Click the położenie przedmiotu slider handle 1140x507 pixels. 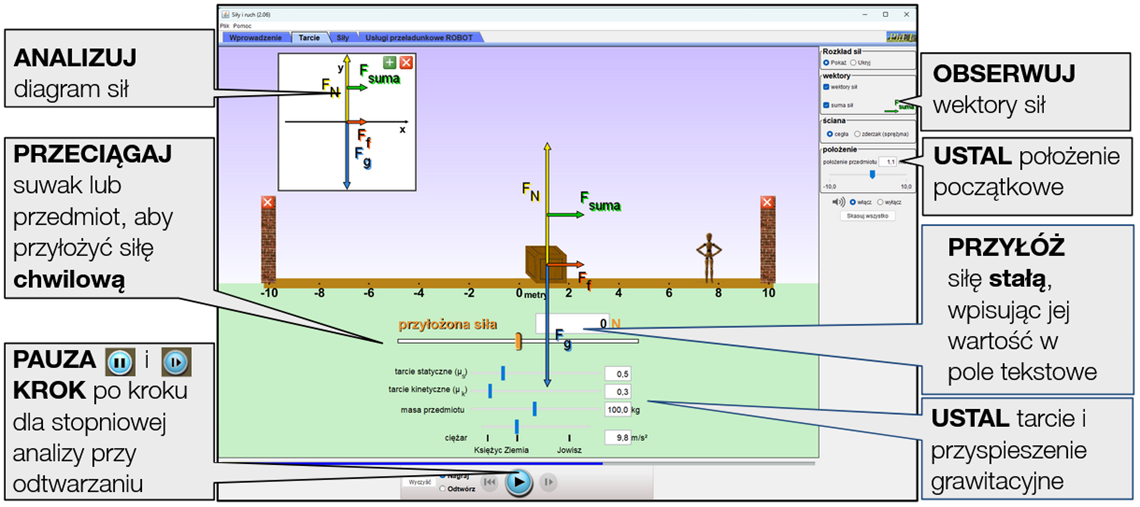point(872,175)
